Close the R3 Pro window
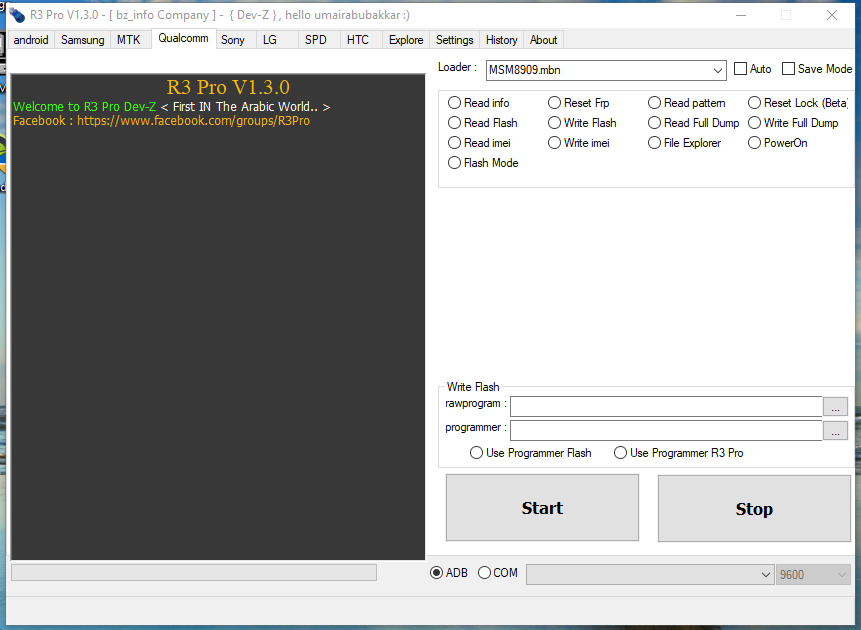This screenshot has width=861, height=630. 832,15
